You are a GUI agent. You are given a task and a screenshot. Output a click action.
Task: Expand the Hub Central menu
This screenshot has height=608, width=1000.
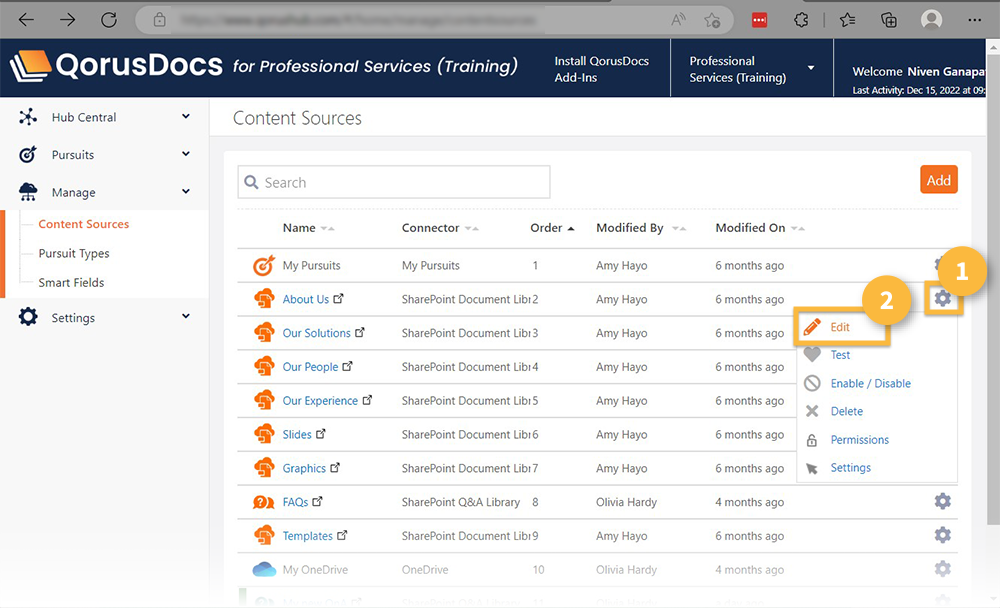(186, 116)
